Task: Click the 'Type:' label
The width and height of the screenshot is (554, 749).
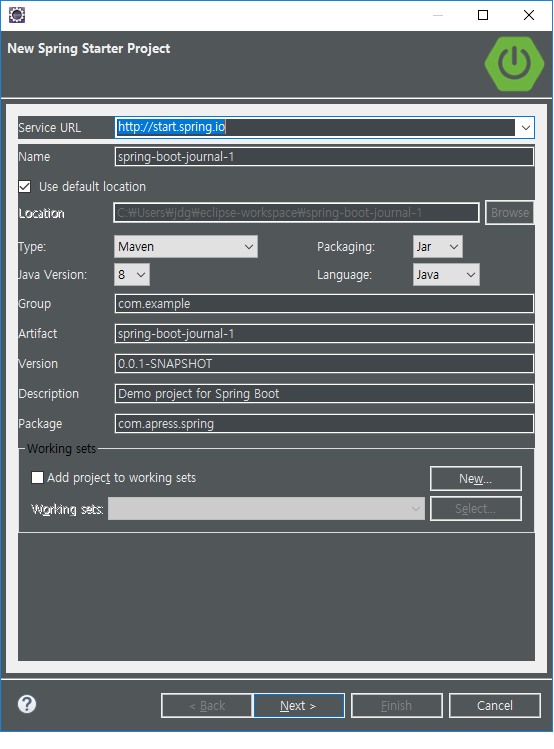Action: tap(32, 247)
